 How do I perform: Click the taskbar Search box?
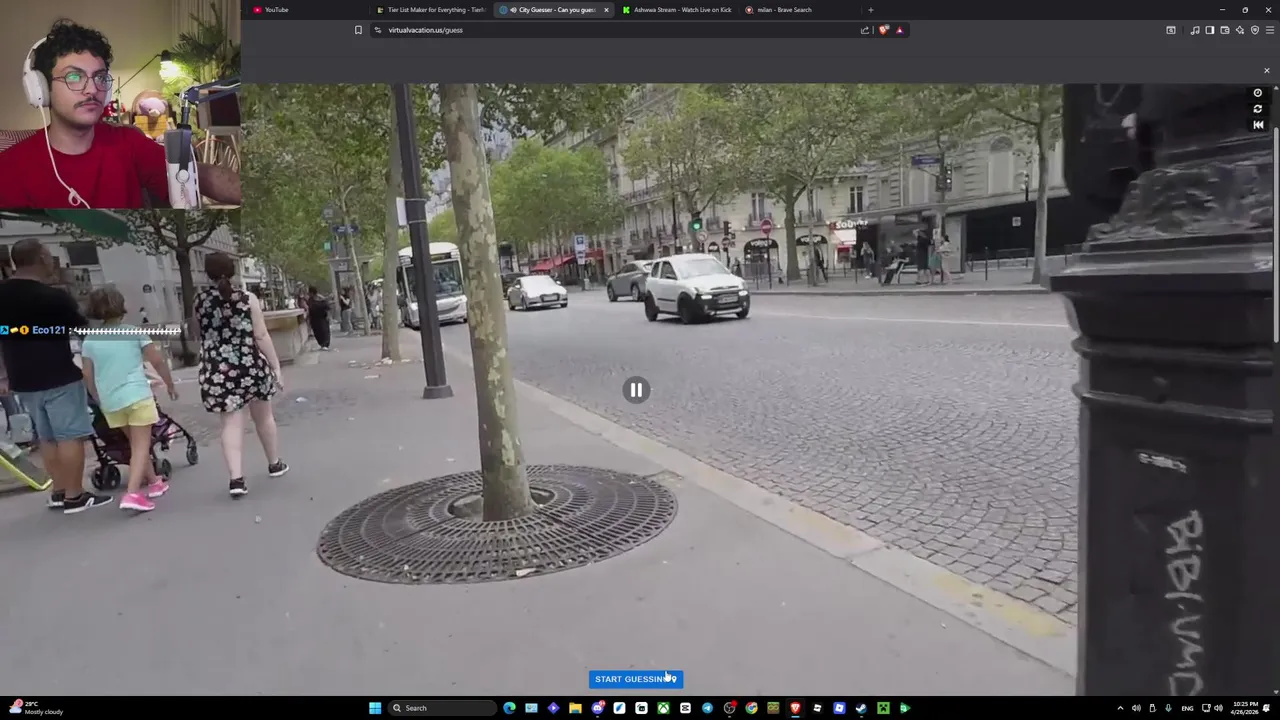coord(443,708)
